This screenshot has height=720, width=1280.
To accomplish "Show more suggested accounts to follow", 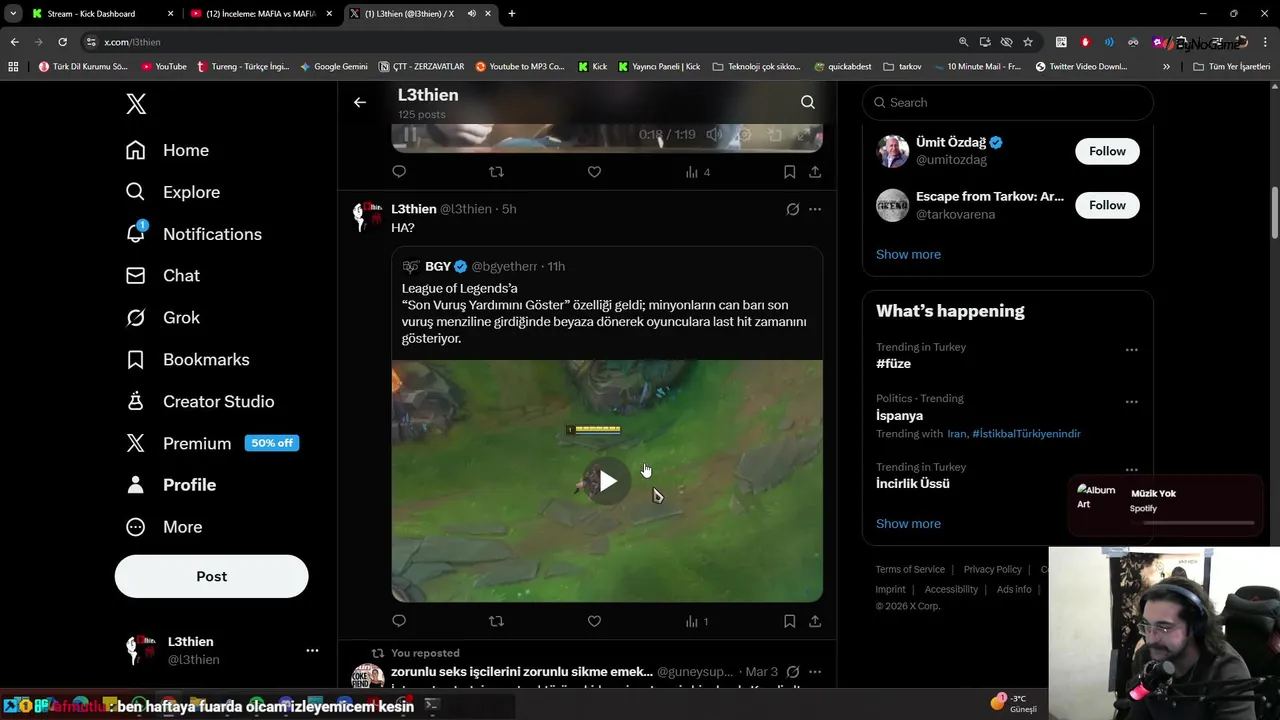I will (908, 254).
